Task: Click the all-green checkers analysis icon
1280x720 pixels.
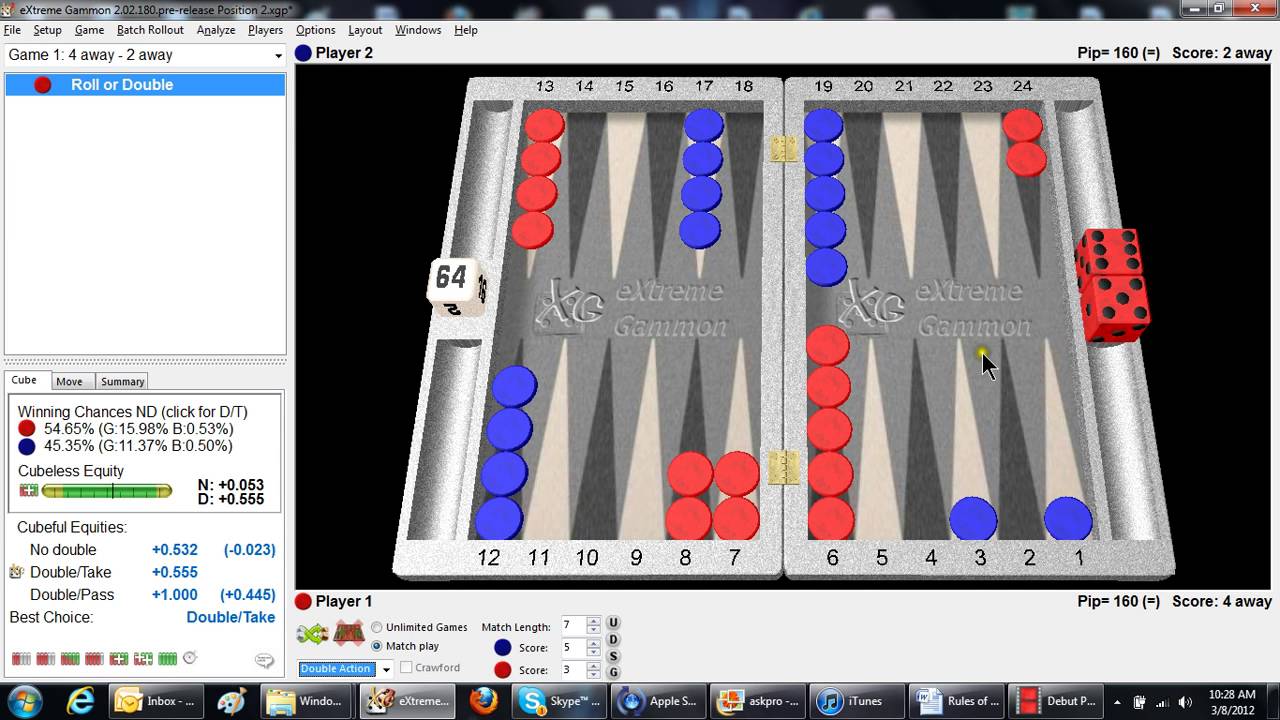Action: coord(167,659)
